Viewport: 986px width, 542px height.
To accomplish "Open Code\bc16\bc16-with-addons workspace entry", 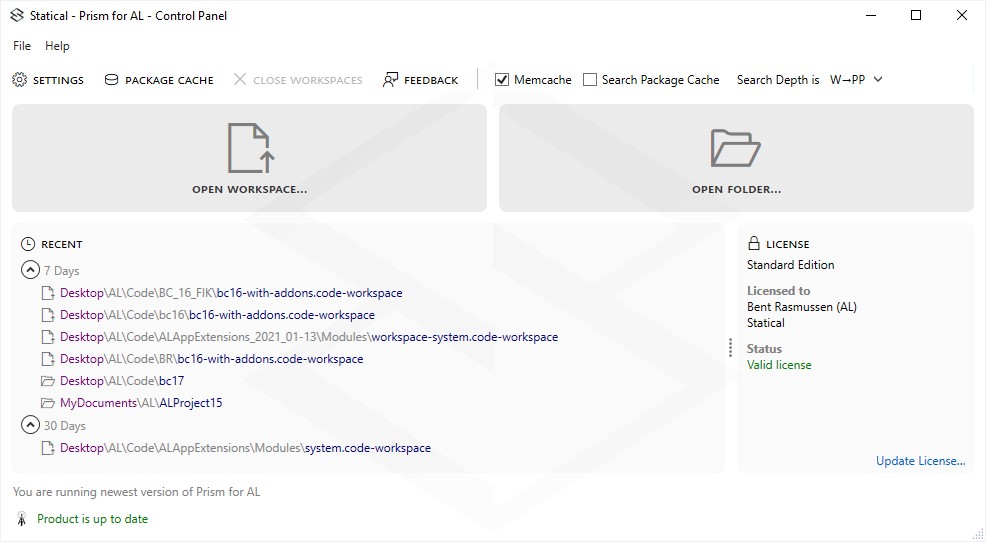I will 217,315.
